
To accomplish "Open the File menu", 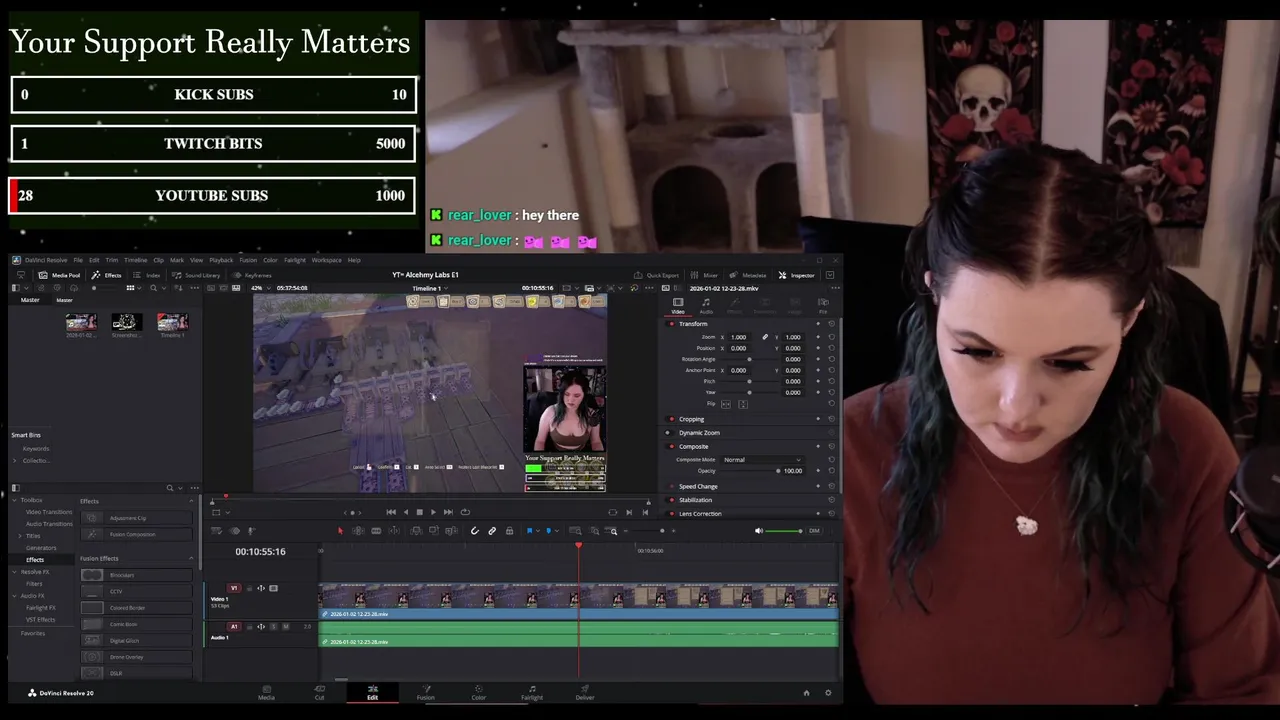I will pos(78,260).
